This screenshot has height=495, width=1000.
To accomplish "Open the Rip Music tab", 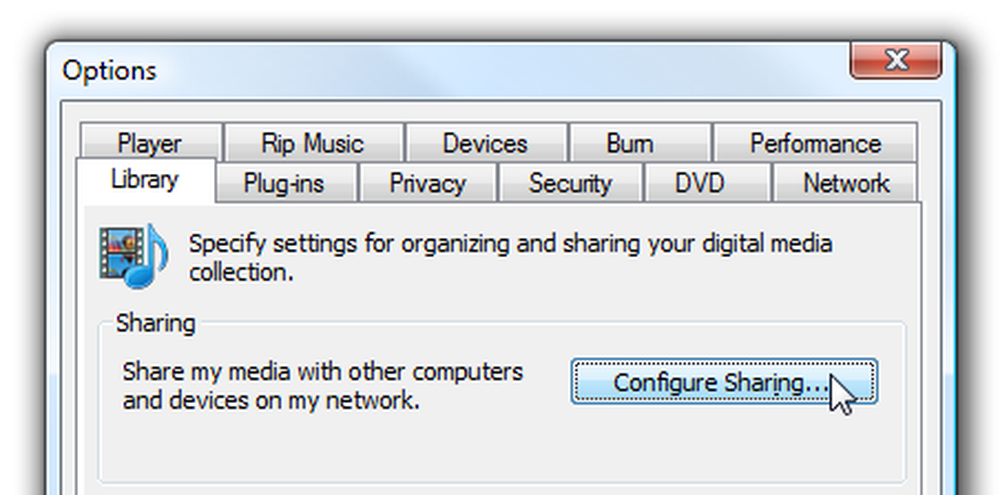I will (313, 143).
